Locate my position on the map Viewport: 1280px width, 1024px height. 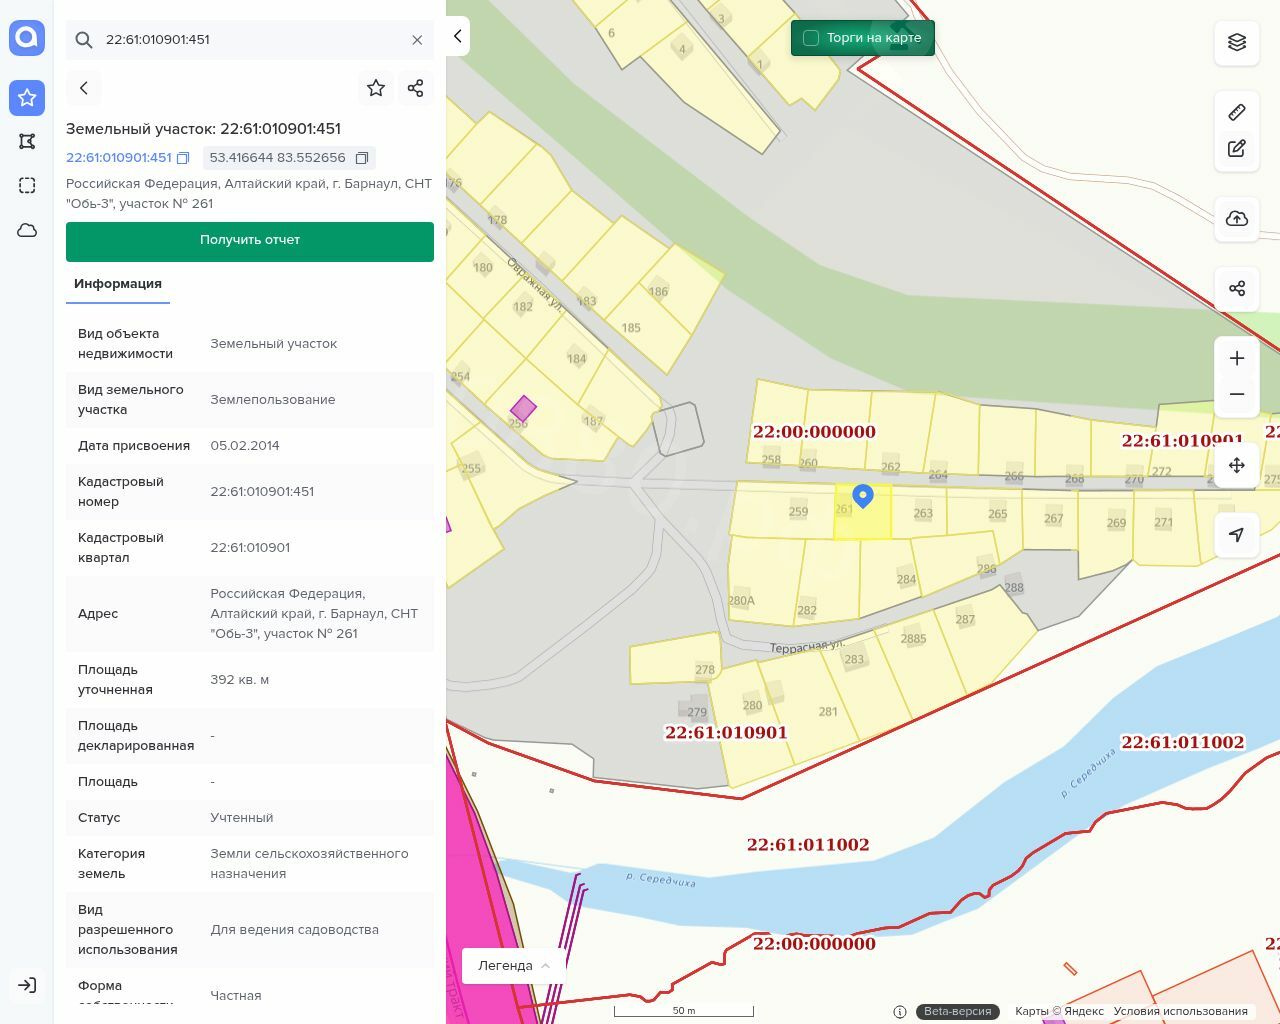click(1237, 535)
